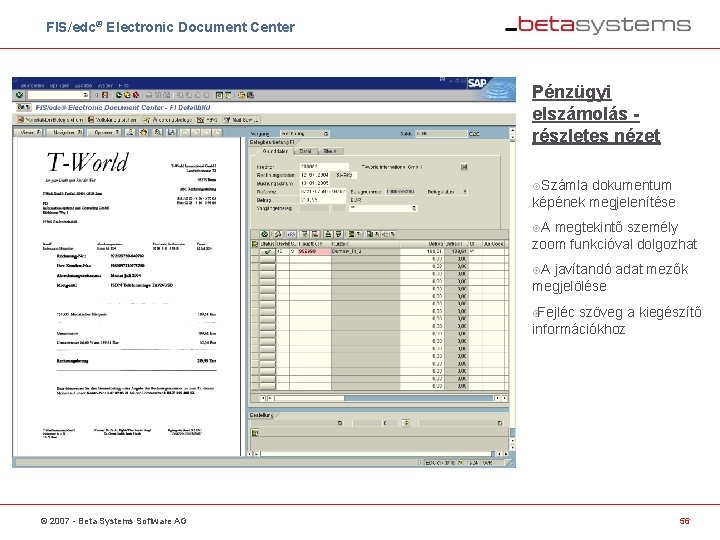Switch to the Detail tab
The width and height of the screenshot is (720, 540).
pyautogui.click(x=305, y=151)
